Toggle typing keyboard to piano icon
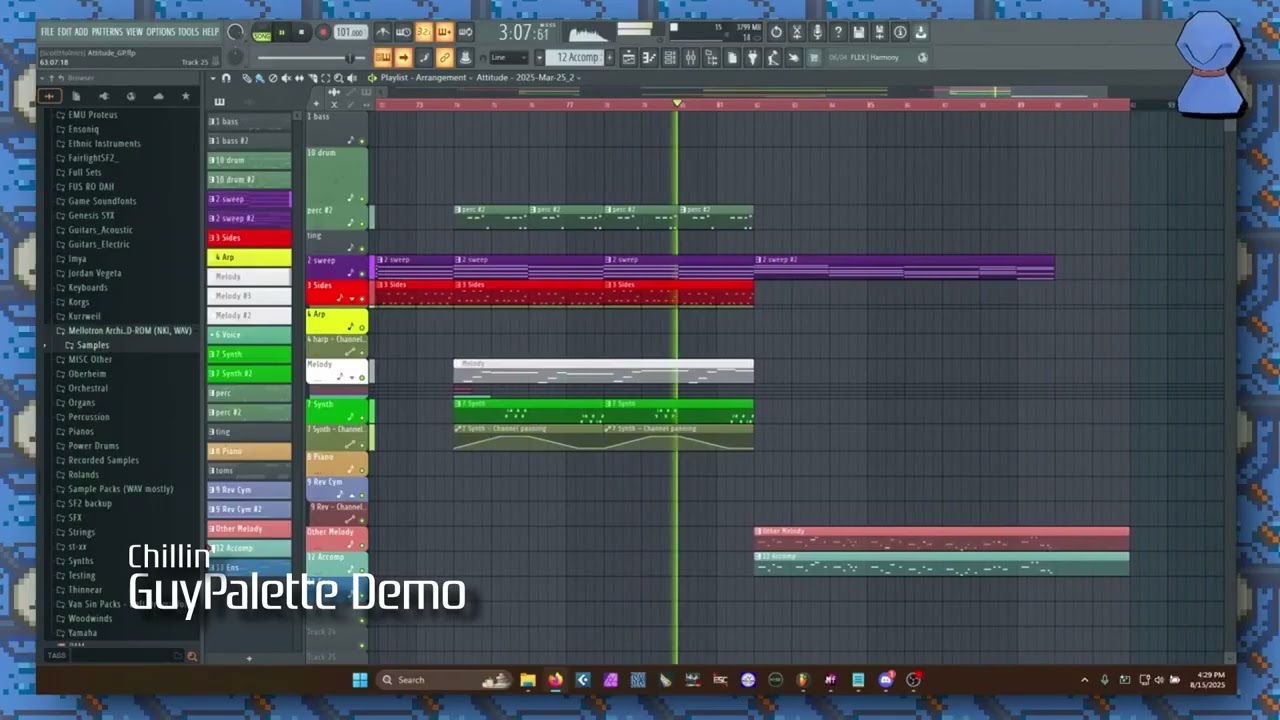 coord(383,57)
